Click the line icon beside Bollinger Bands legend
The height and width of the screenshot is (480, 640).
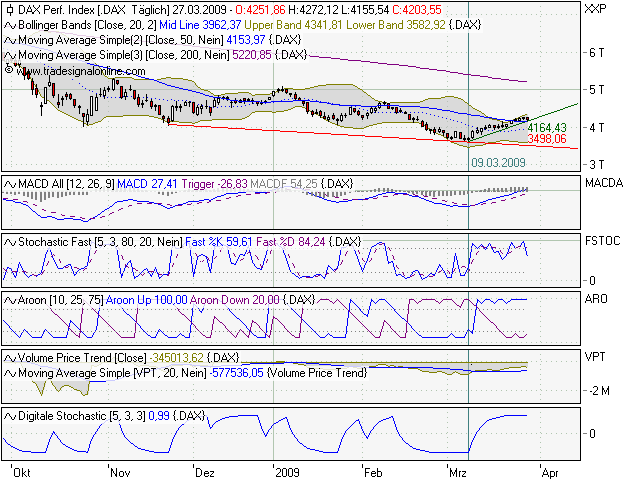pos(10,25)
